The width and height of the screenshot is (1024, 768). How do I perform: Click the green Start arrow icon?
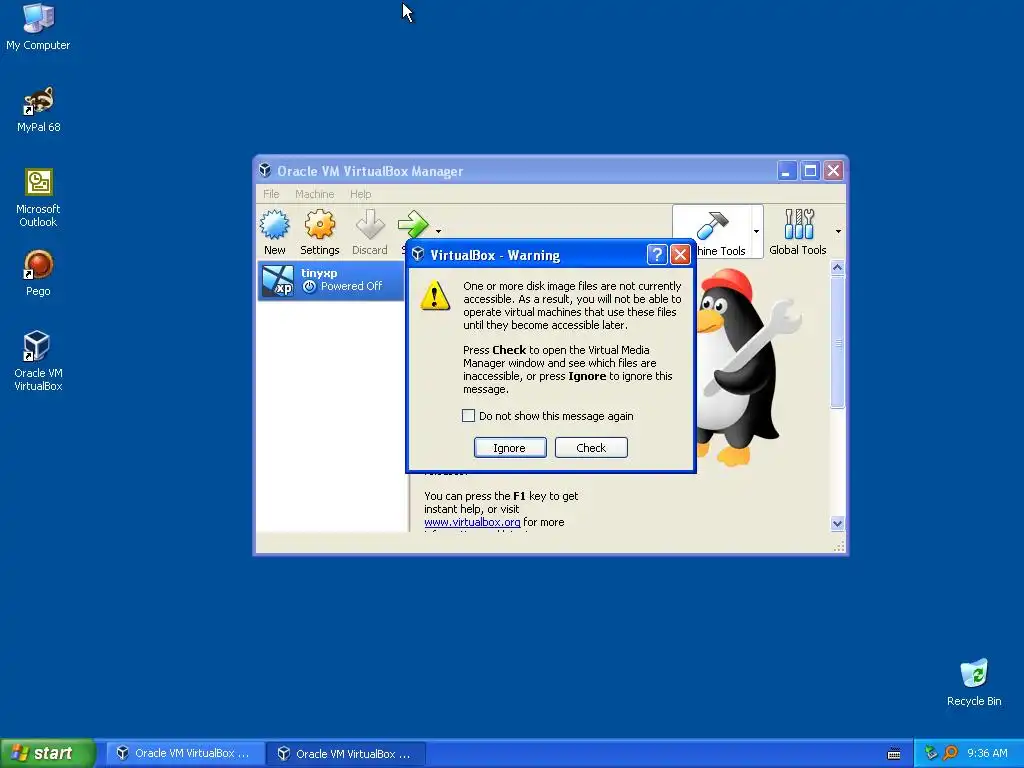point(413,225)
